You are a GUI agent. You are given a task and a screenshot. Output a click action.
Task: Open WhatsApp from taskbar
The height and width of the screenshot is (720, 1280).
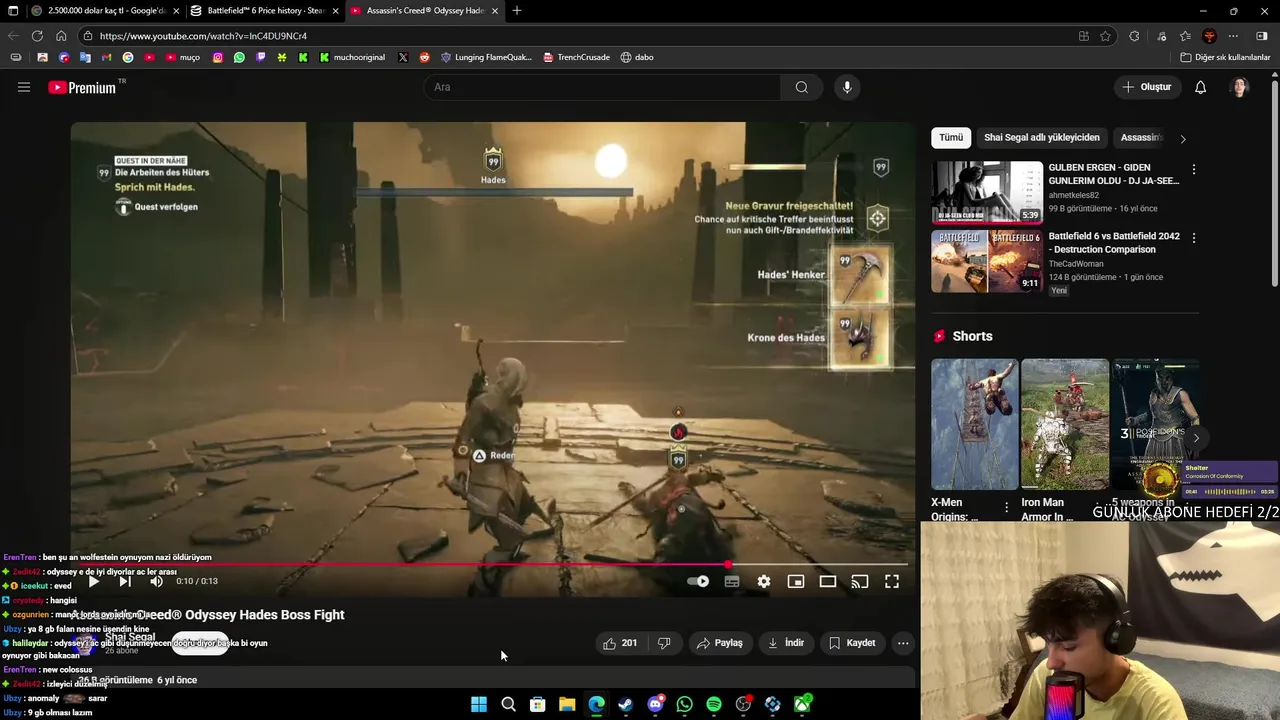coord(684,705)
